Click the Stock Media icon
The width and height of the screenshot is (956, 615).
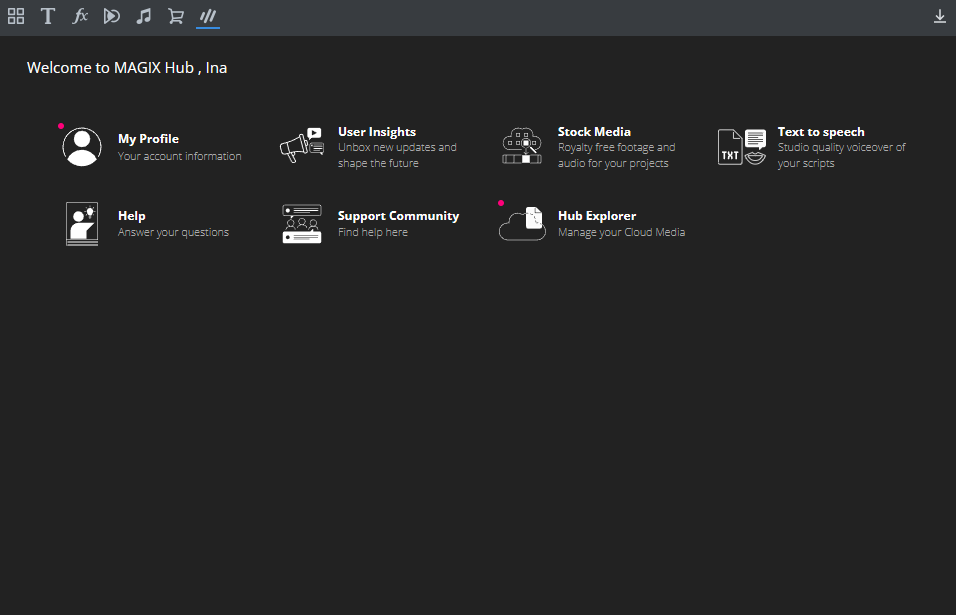point(522,147)
